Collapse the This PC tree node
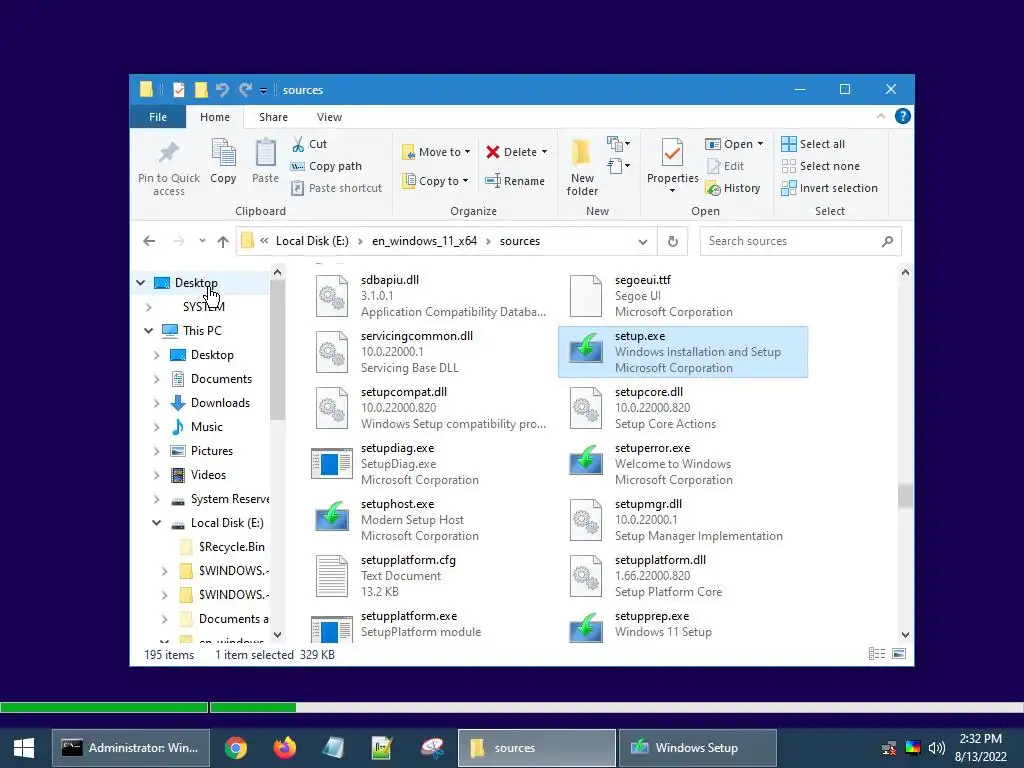This screenshot has width=1024, height=768. (149, 330)
